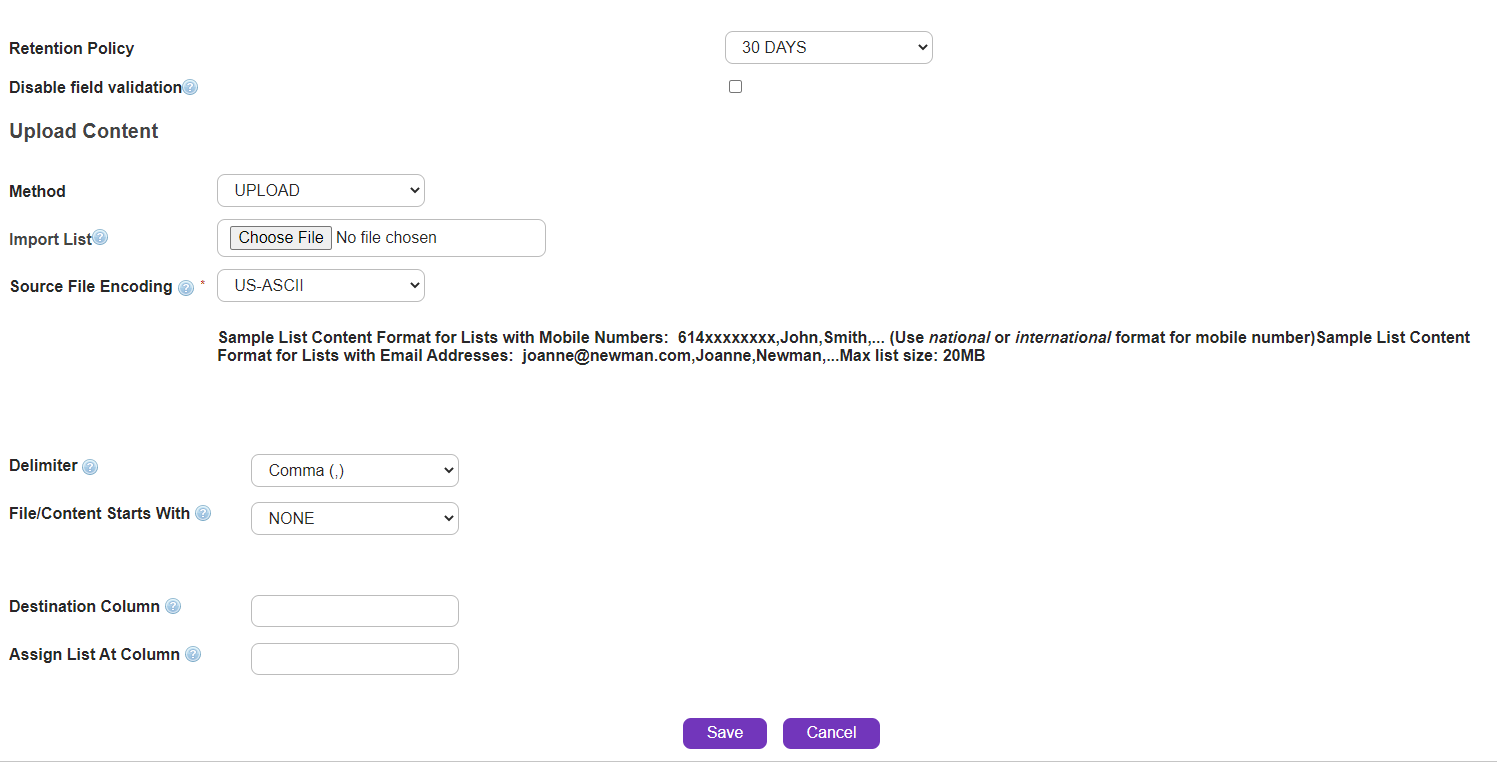Open help for Source File Encoding
The image size is (1497, 762).
185,288
